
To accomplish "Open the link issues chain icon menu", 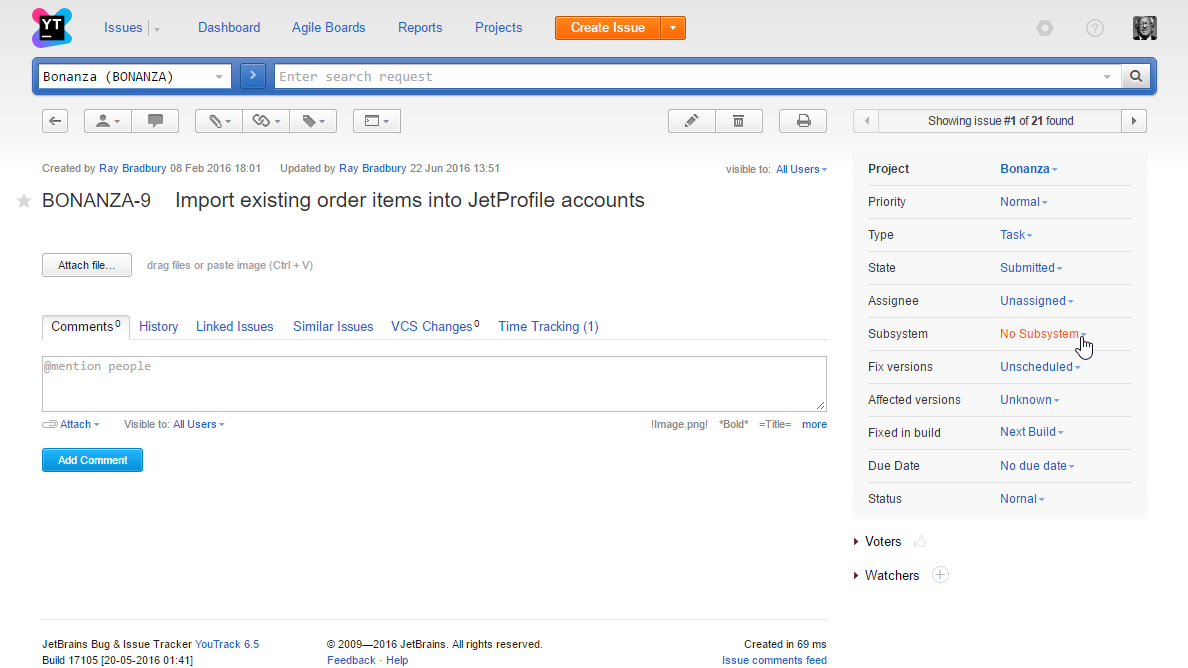I will 266,121.
